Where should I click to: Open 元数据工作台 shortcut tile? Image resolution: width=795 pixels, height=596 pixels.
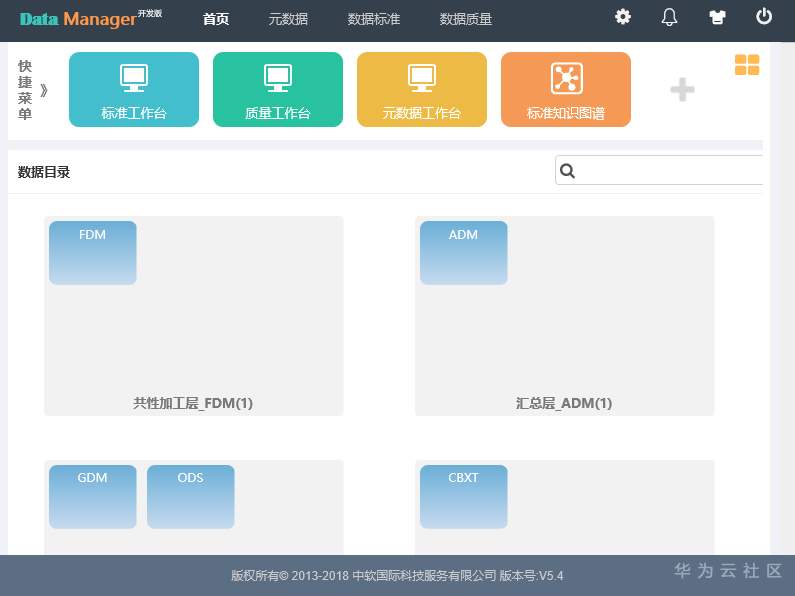(422, 89)
